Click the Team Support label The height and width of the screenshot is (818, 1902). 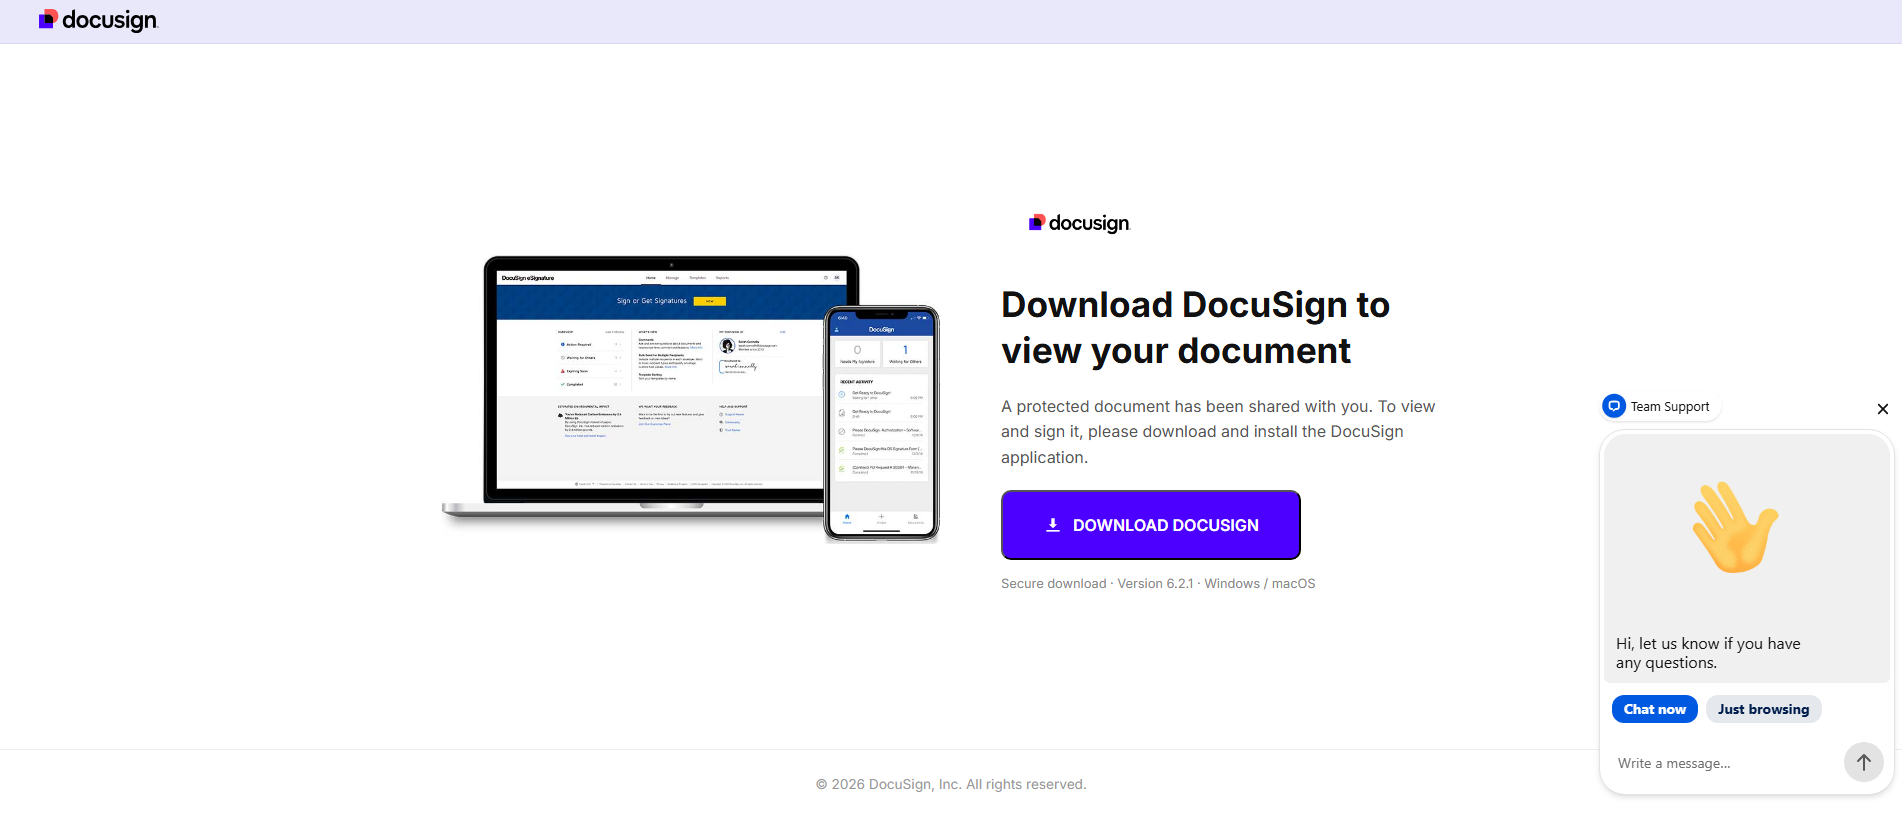(1670, 407)
